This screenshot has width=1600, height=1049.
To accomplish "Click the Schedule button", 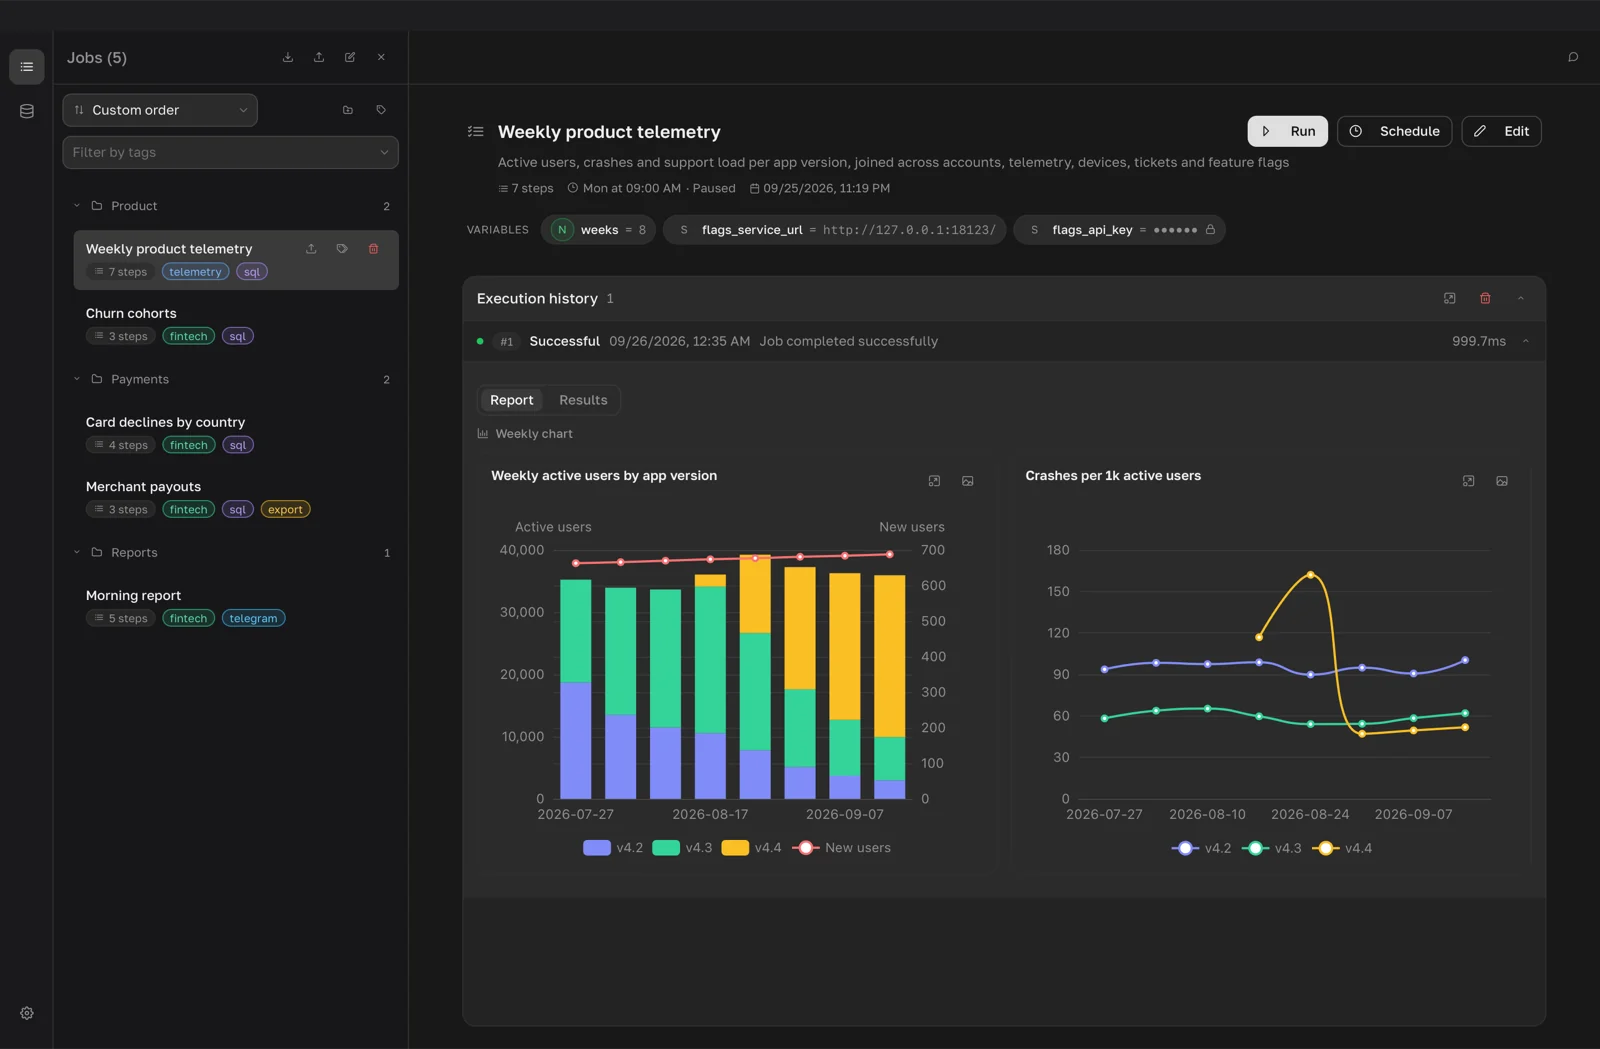I will pos(1394,131).
